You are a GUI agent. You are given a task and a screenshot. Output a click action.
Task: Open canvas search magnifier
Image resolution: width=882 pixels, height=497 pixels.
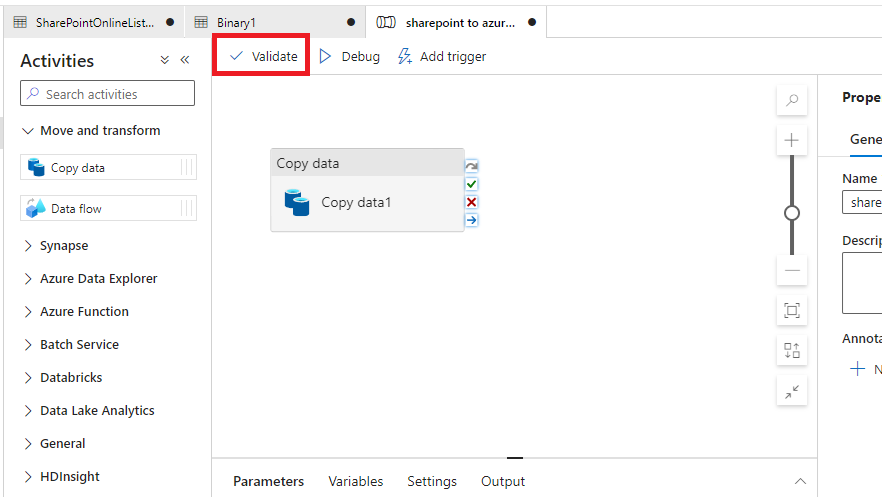tap(792, 100)
